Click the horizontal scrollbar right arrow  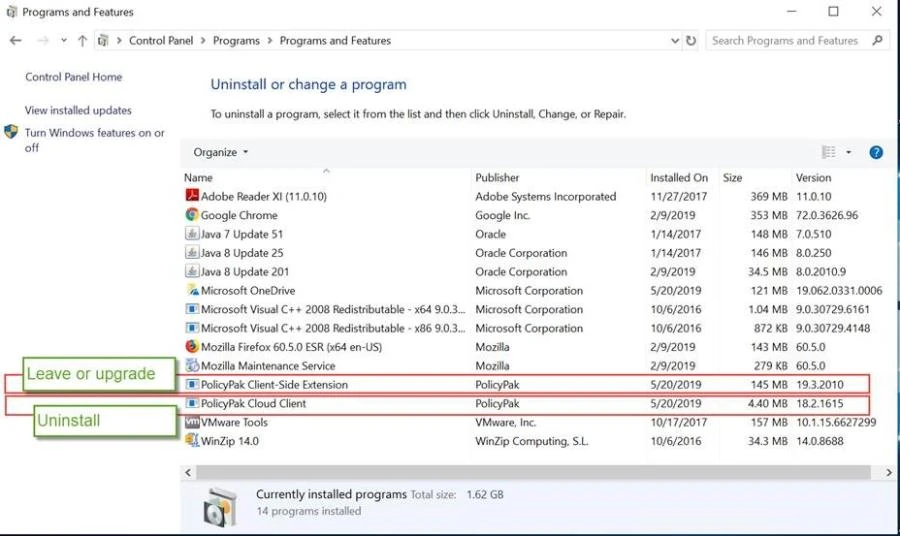(x=889, y=471)
